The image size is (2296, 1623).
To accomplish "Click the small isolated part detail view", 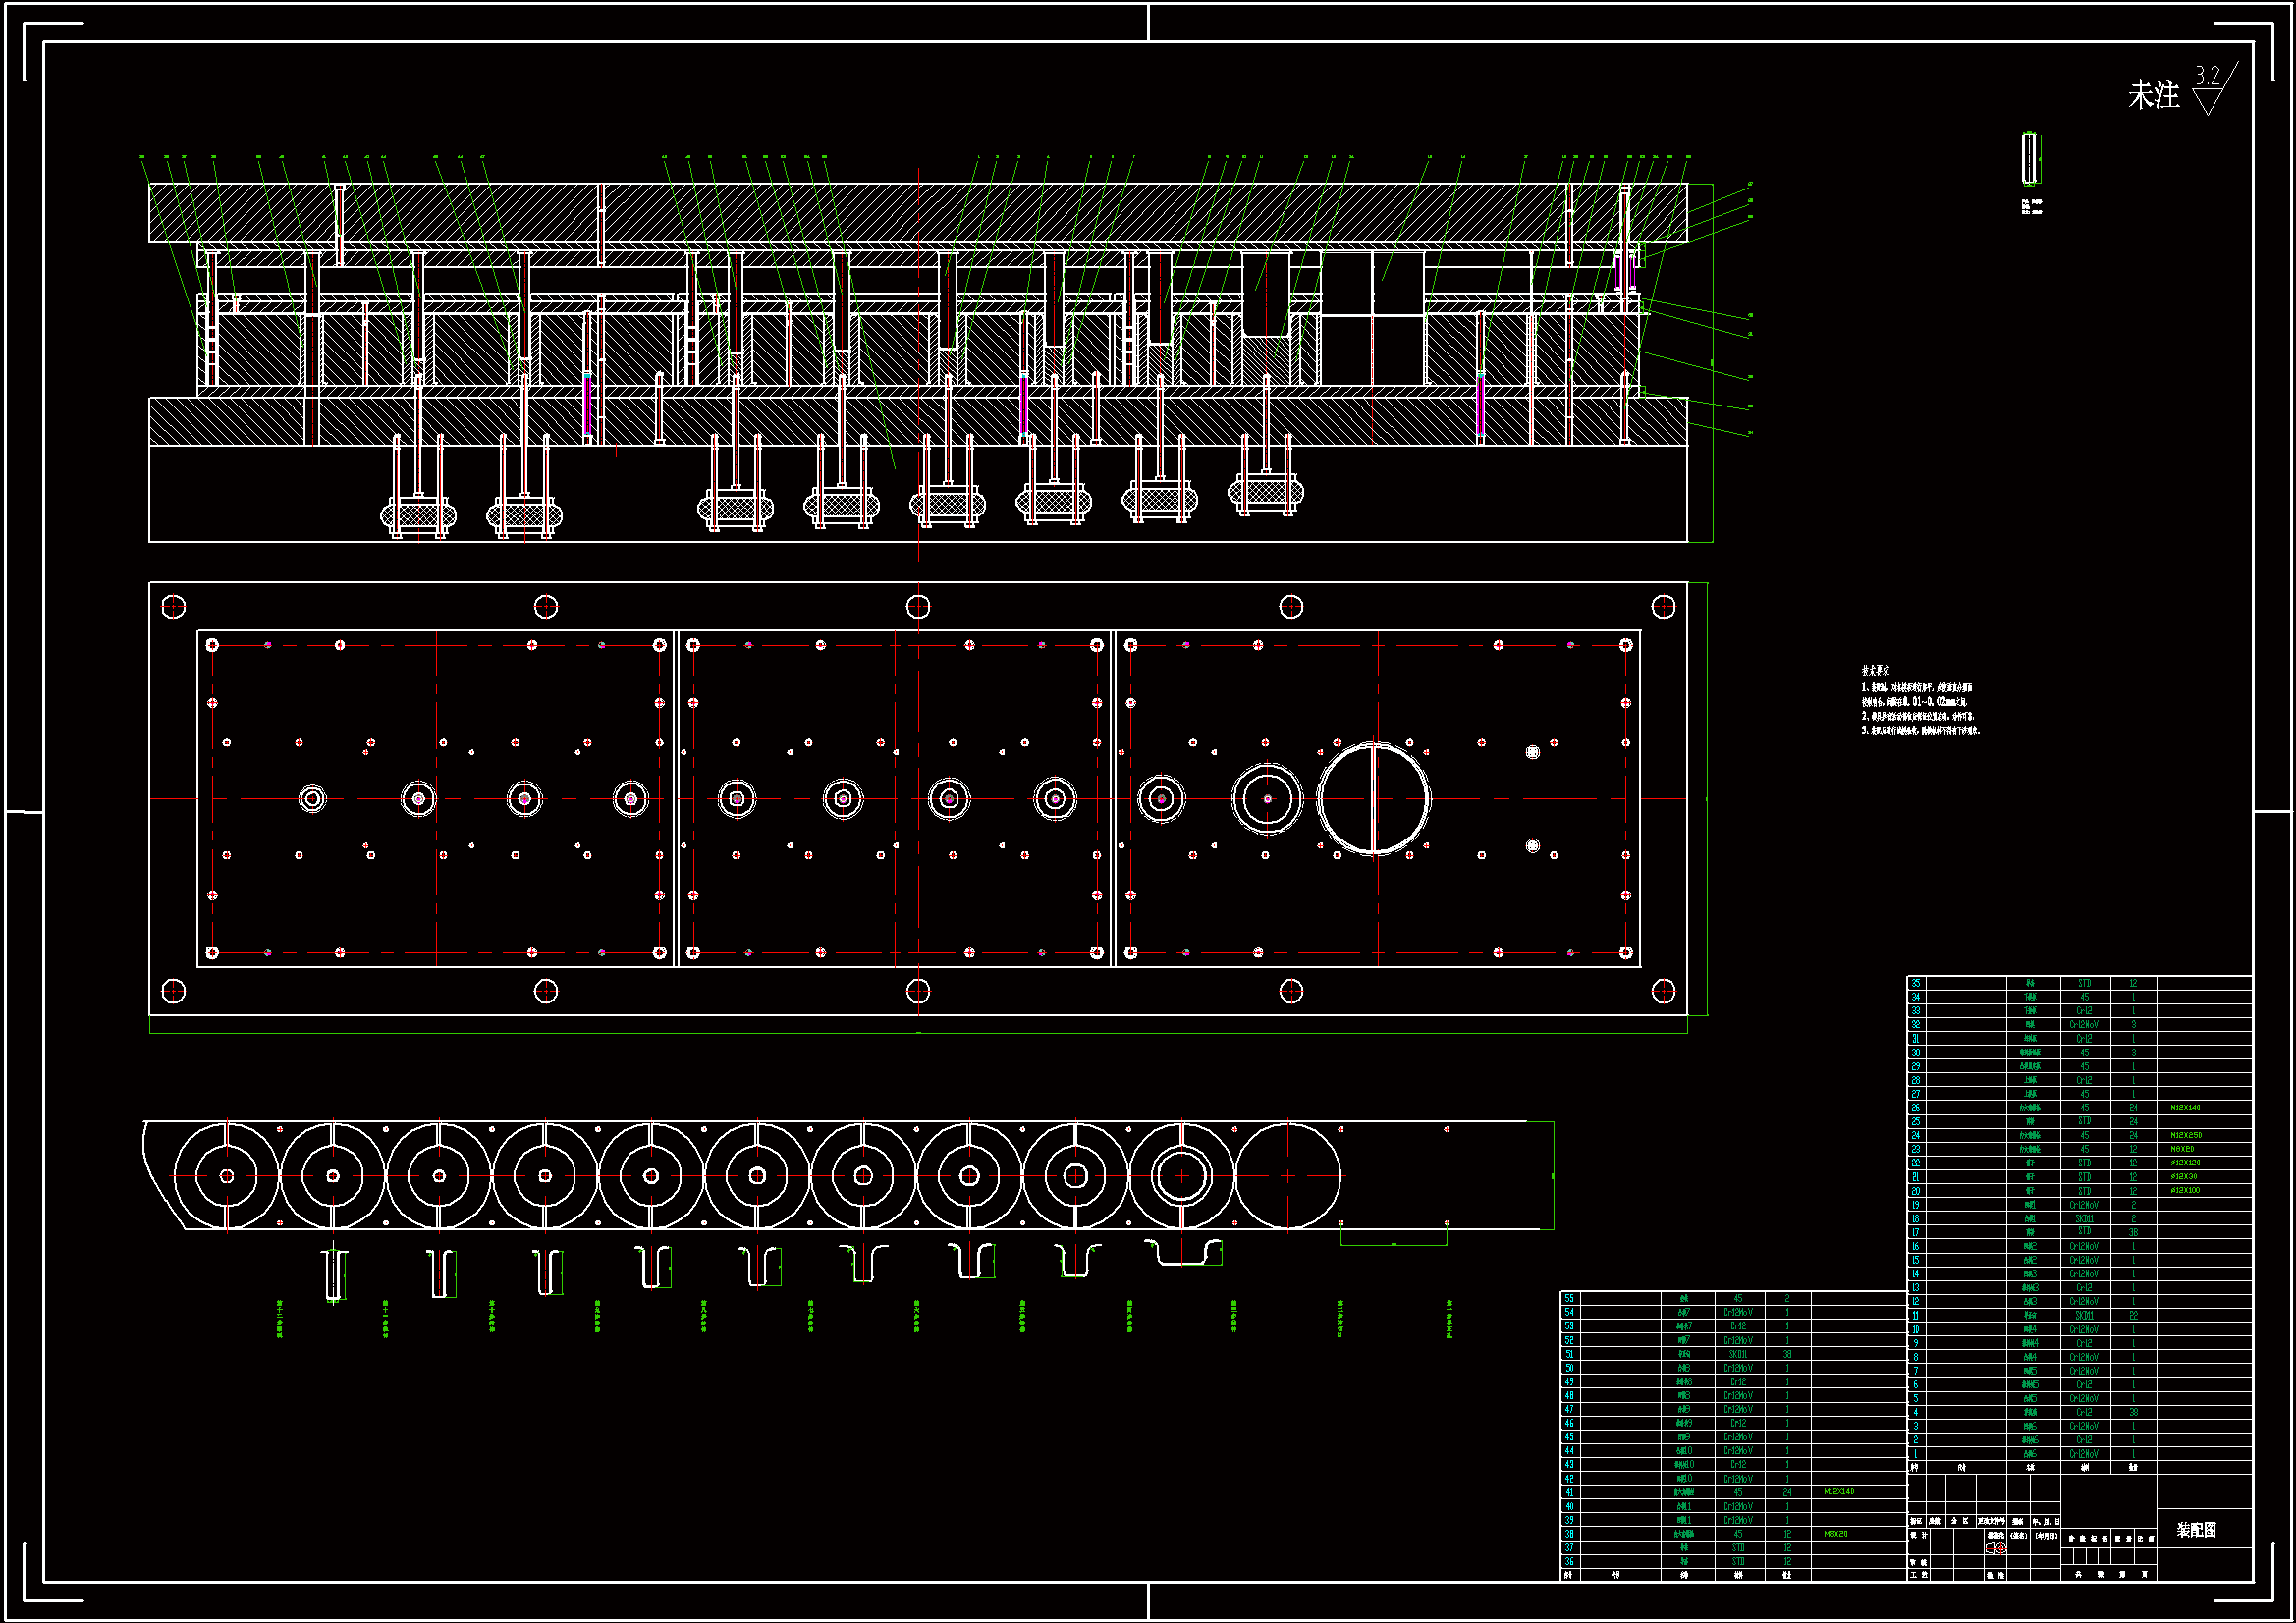I will click(x=2030, y=159).
